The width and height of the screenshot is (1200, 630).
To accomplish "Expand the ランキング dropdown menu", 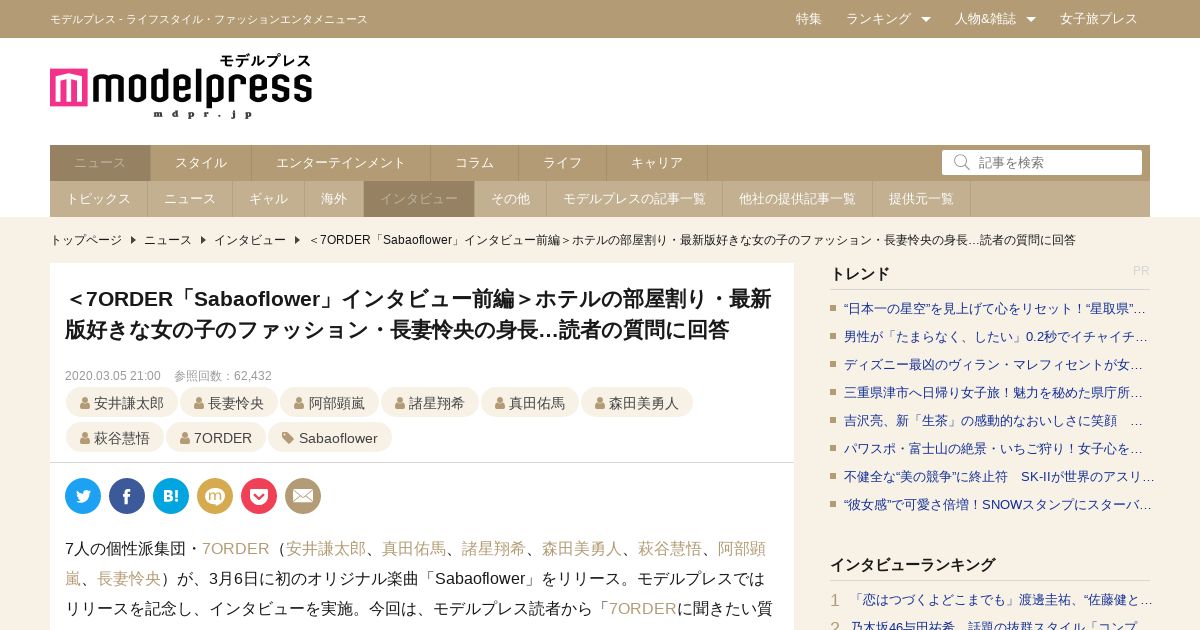I will (888, 19).
